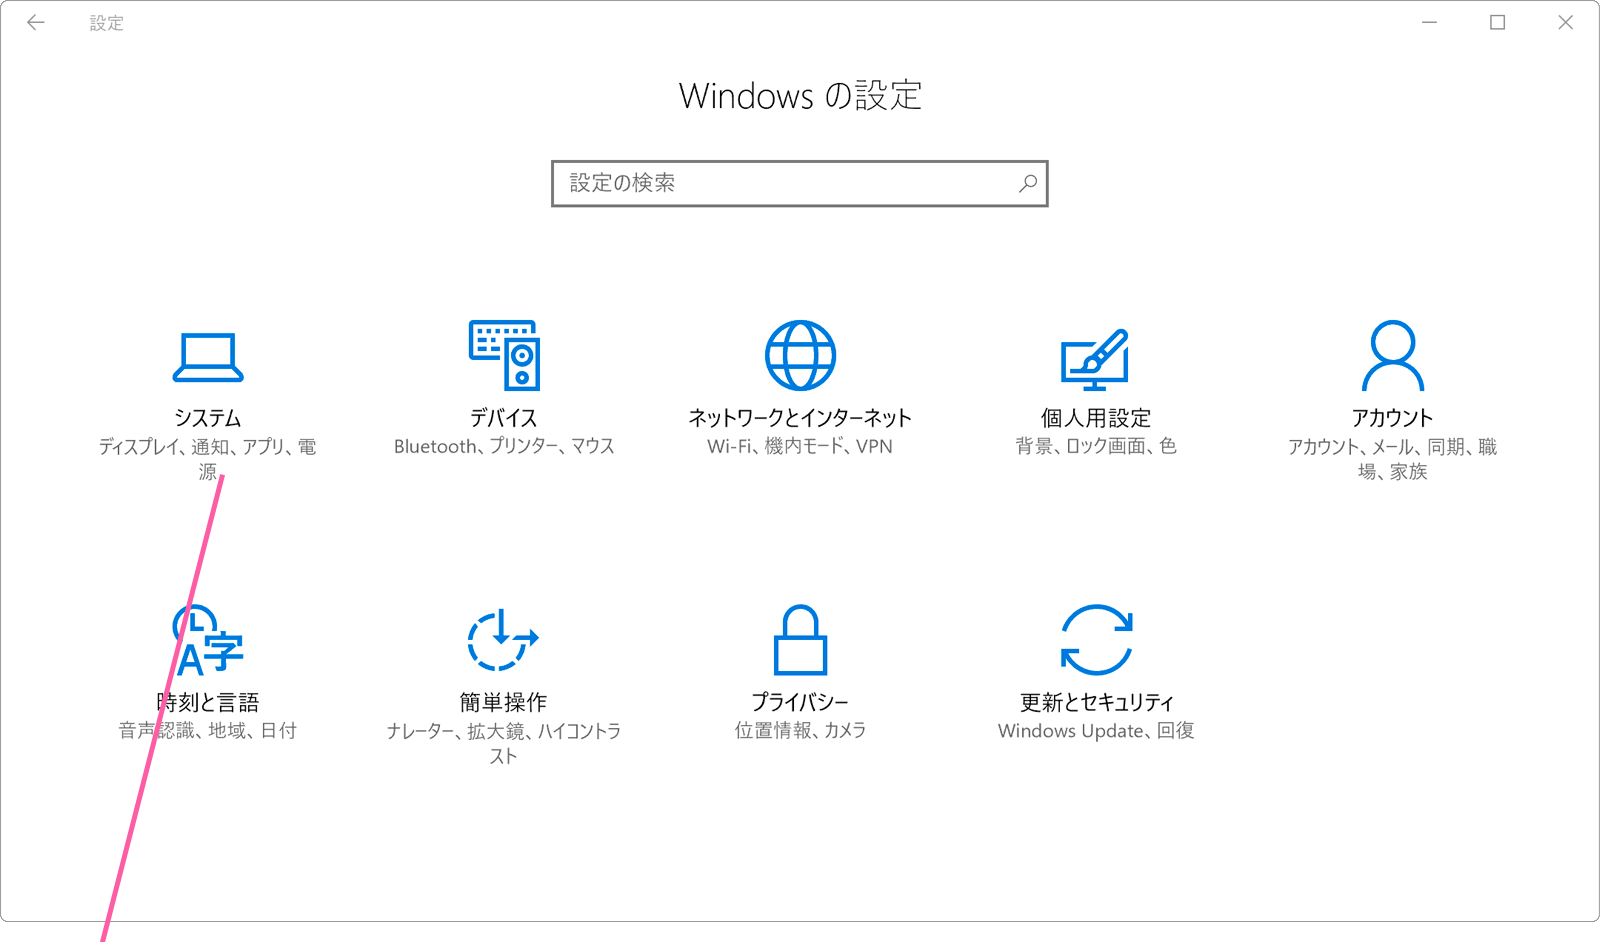Open the アカウント person icon

[1392, 355]
